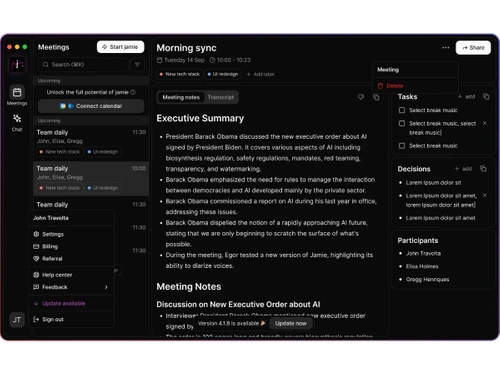Click the Meeting Notes heading
Screen dimensions: 500x375
click(x=189, y=287)
